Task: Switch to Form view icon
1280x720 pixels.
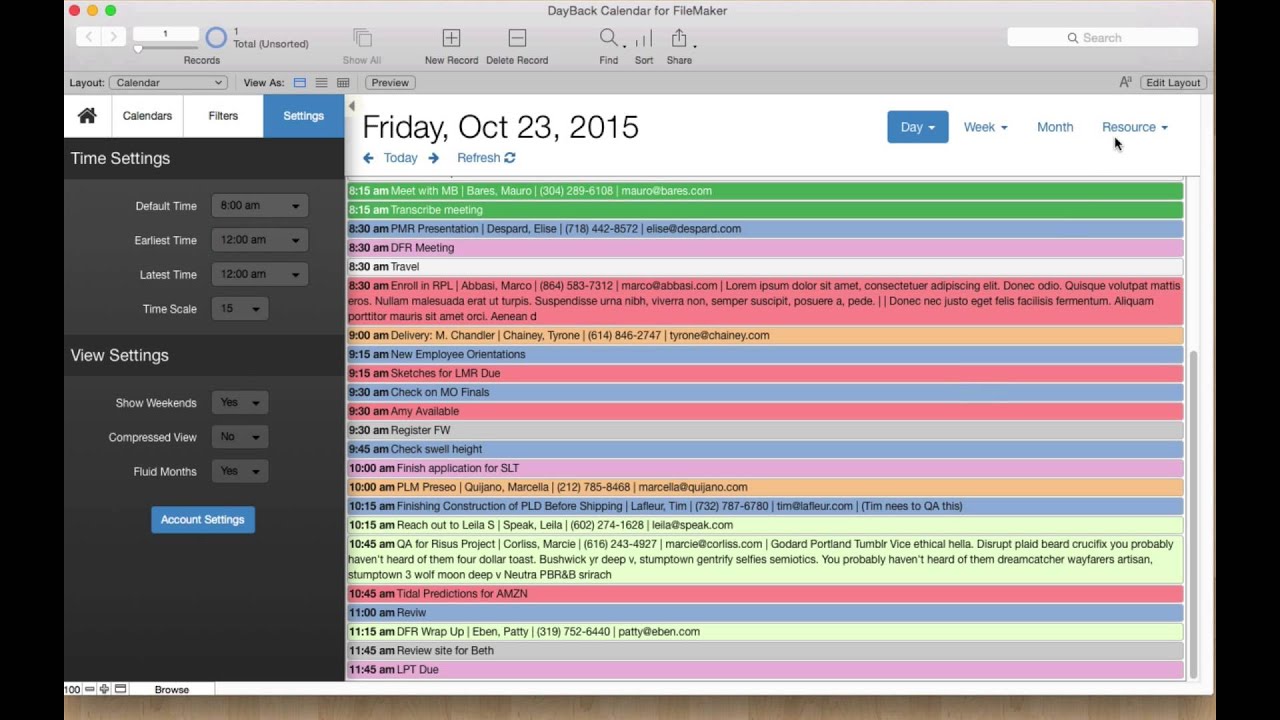Action: (x=300, y=83)
